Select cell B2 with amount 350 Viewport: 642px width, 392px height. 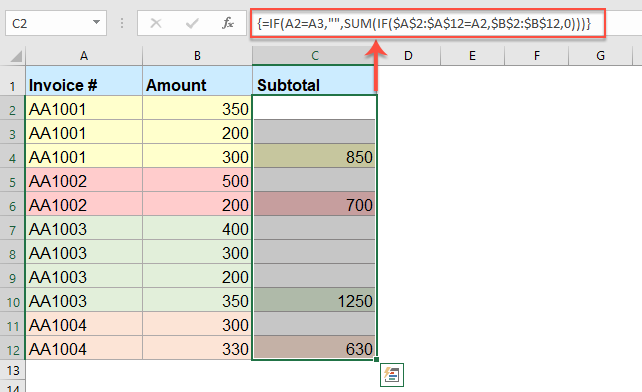[x=197, y=108]
